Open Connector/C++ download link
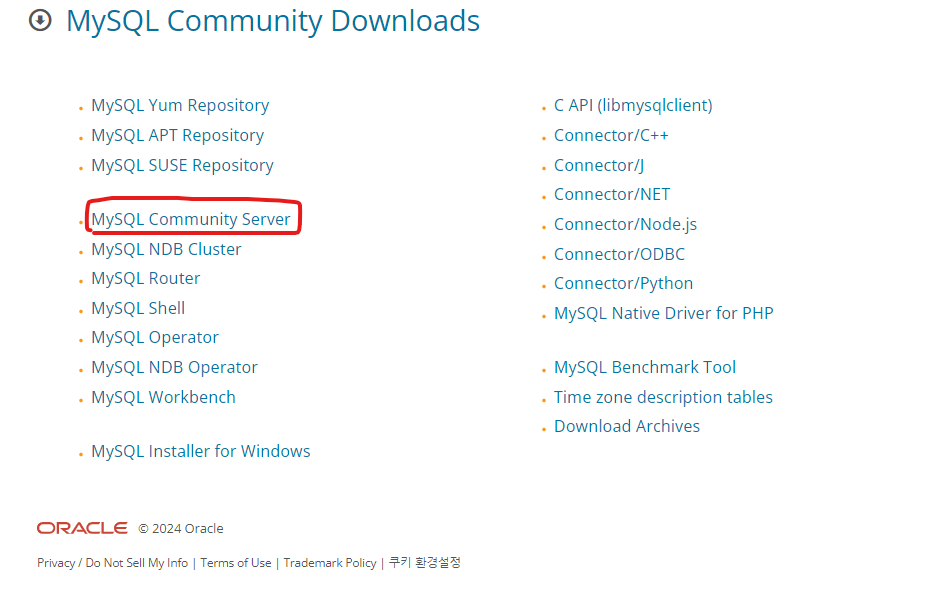Image resolution: width=949 pixels, height=590 pixels. click(x=611, y=136)
